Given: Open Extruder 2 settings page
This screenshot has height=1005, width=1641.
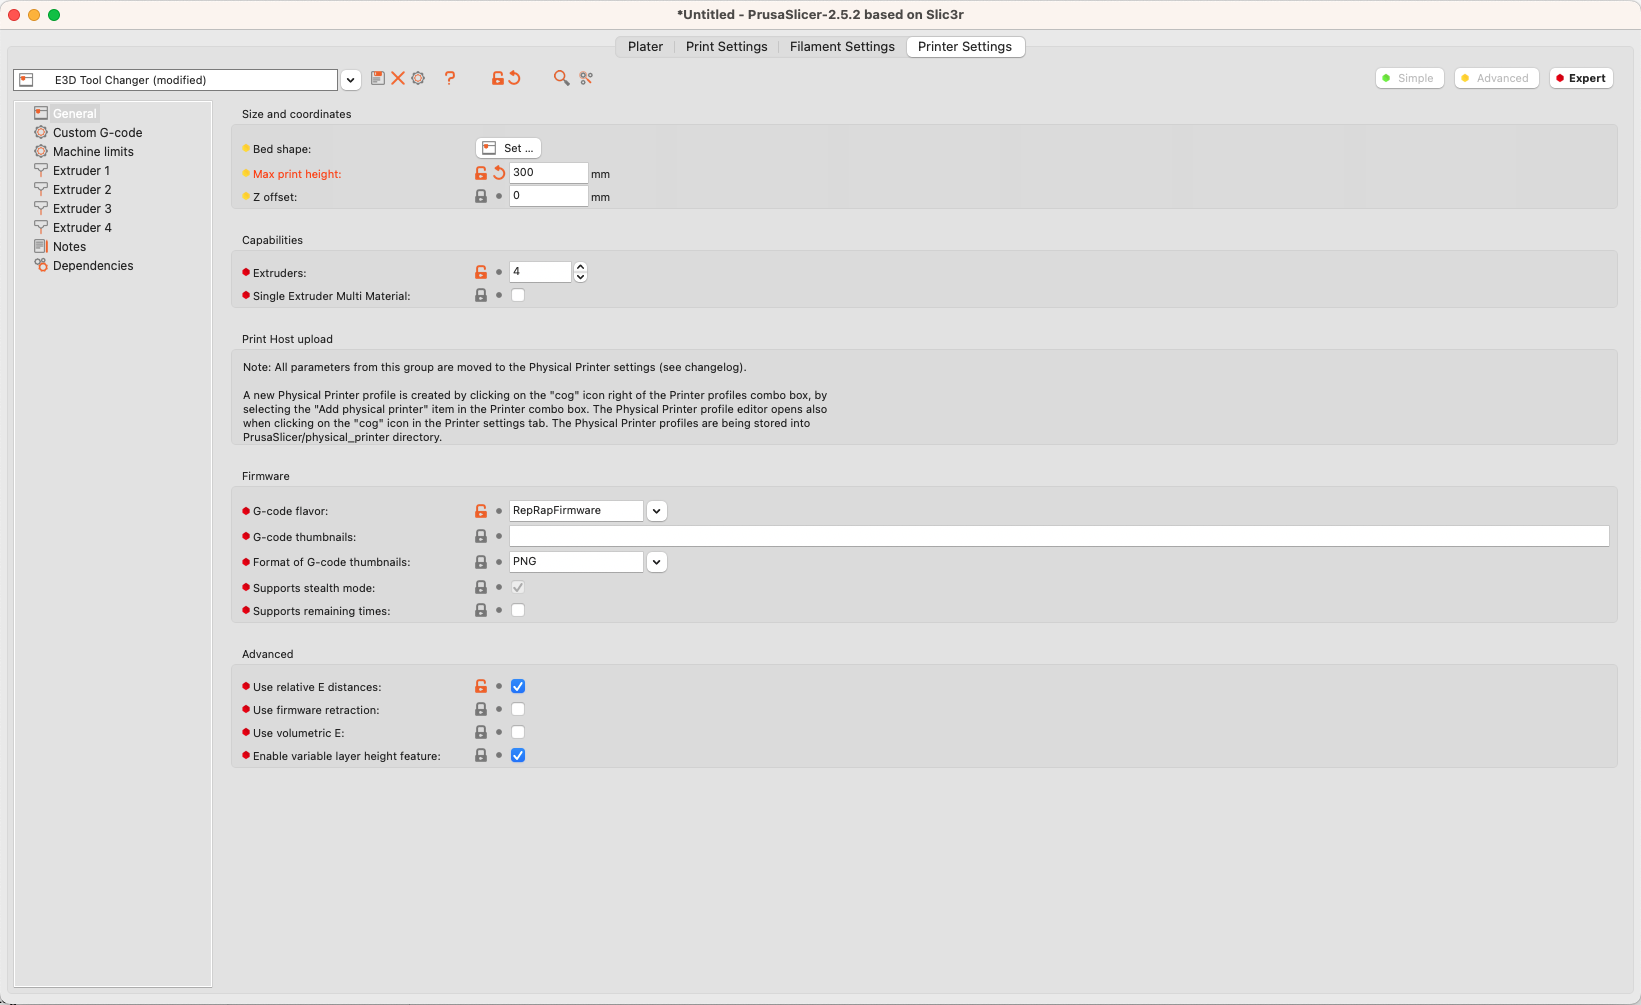Looking at the screenshot, I should (82, 189).
